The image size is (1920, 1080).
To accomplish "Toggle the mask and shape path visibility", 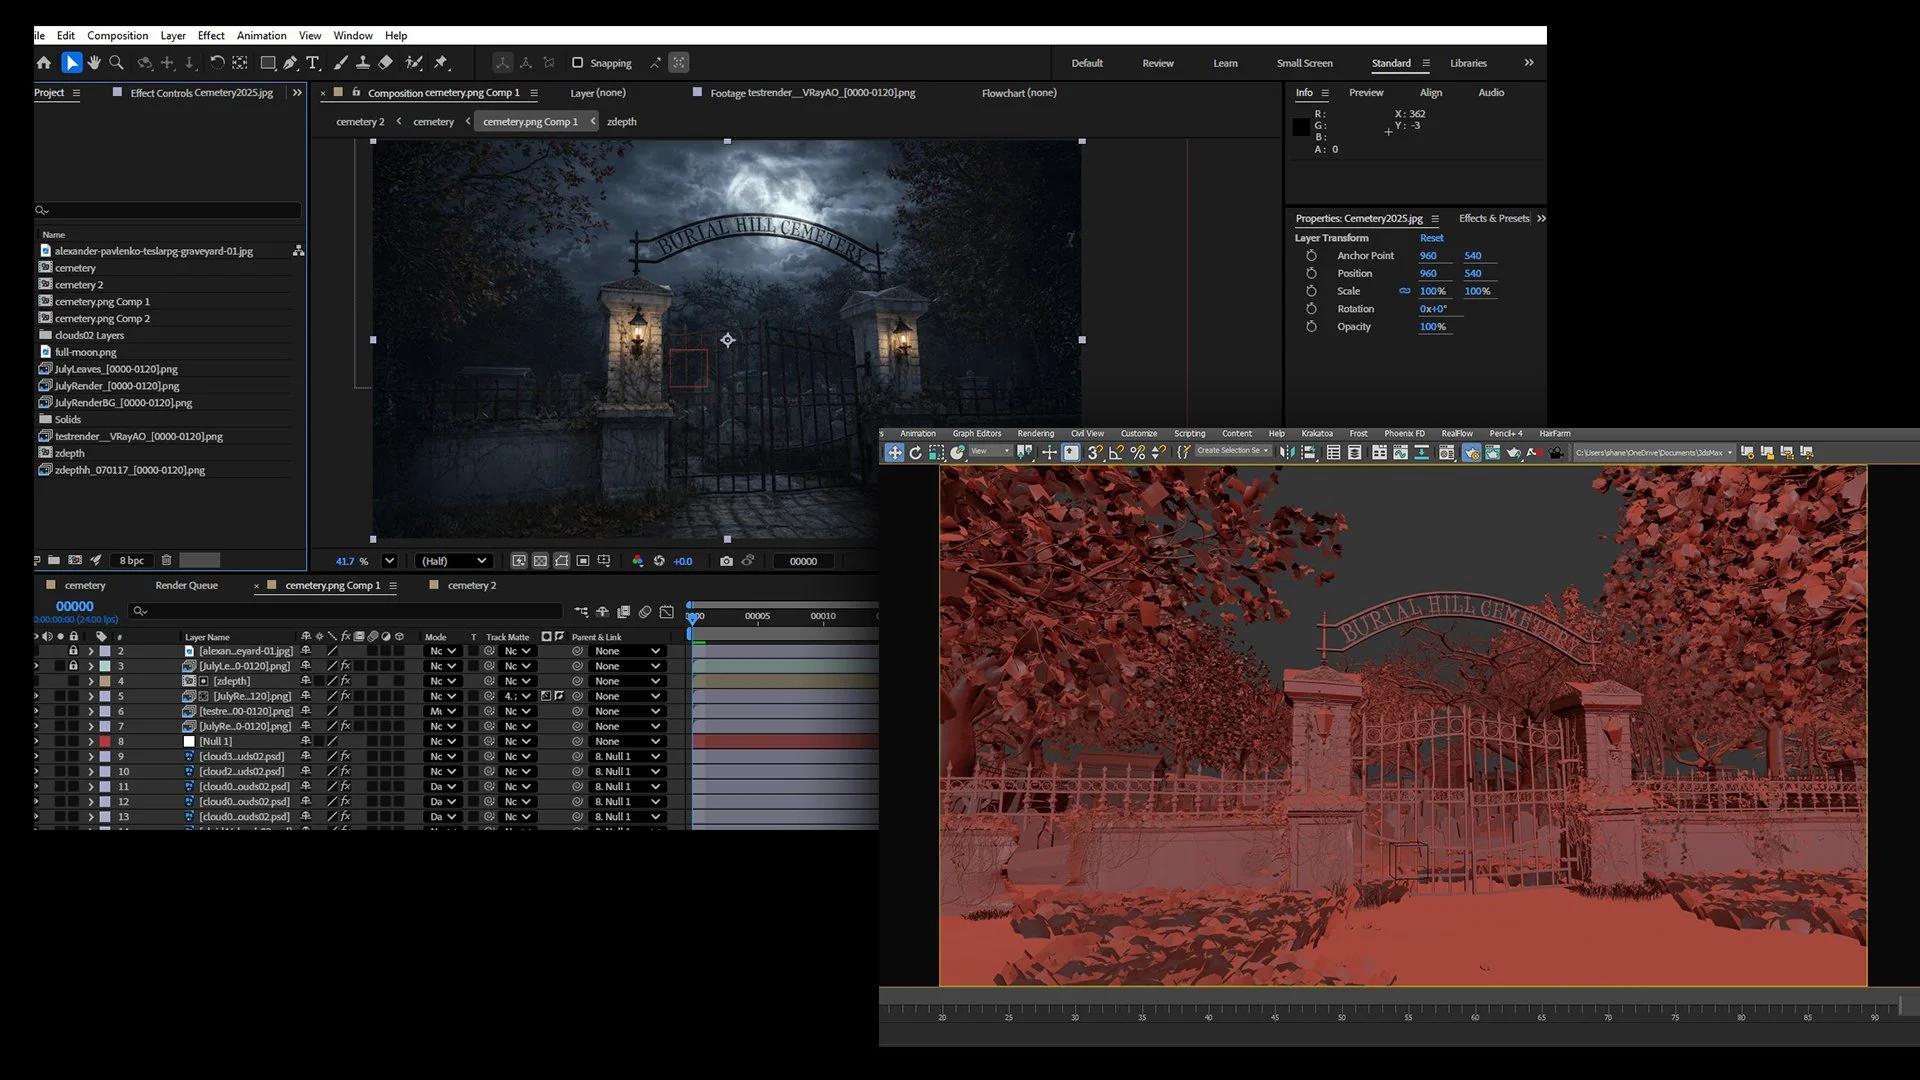I will point(562,561).
